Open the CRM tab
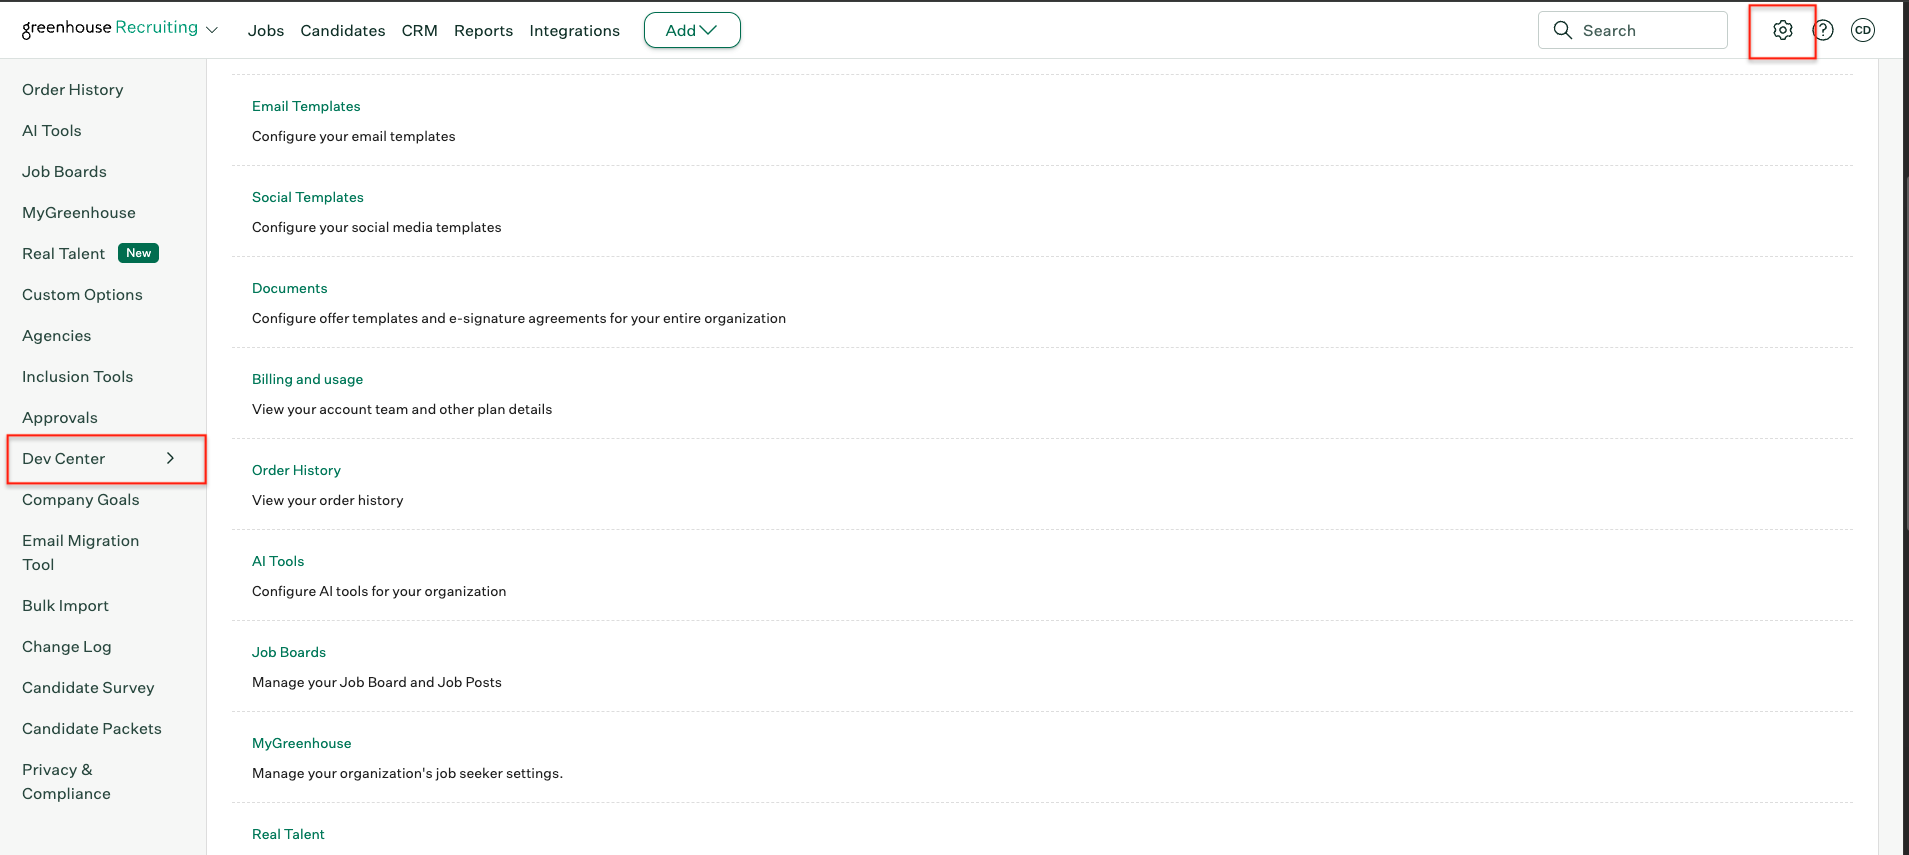 420,31
